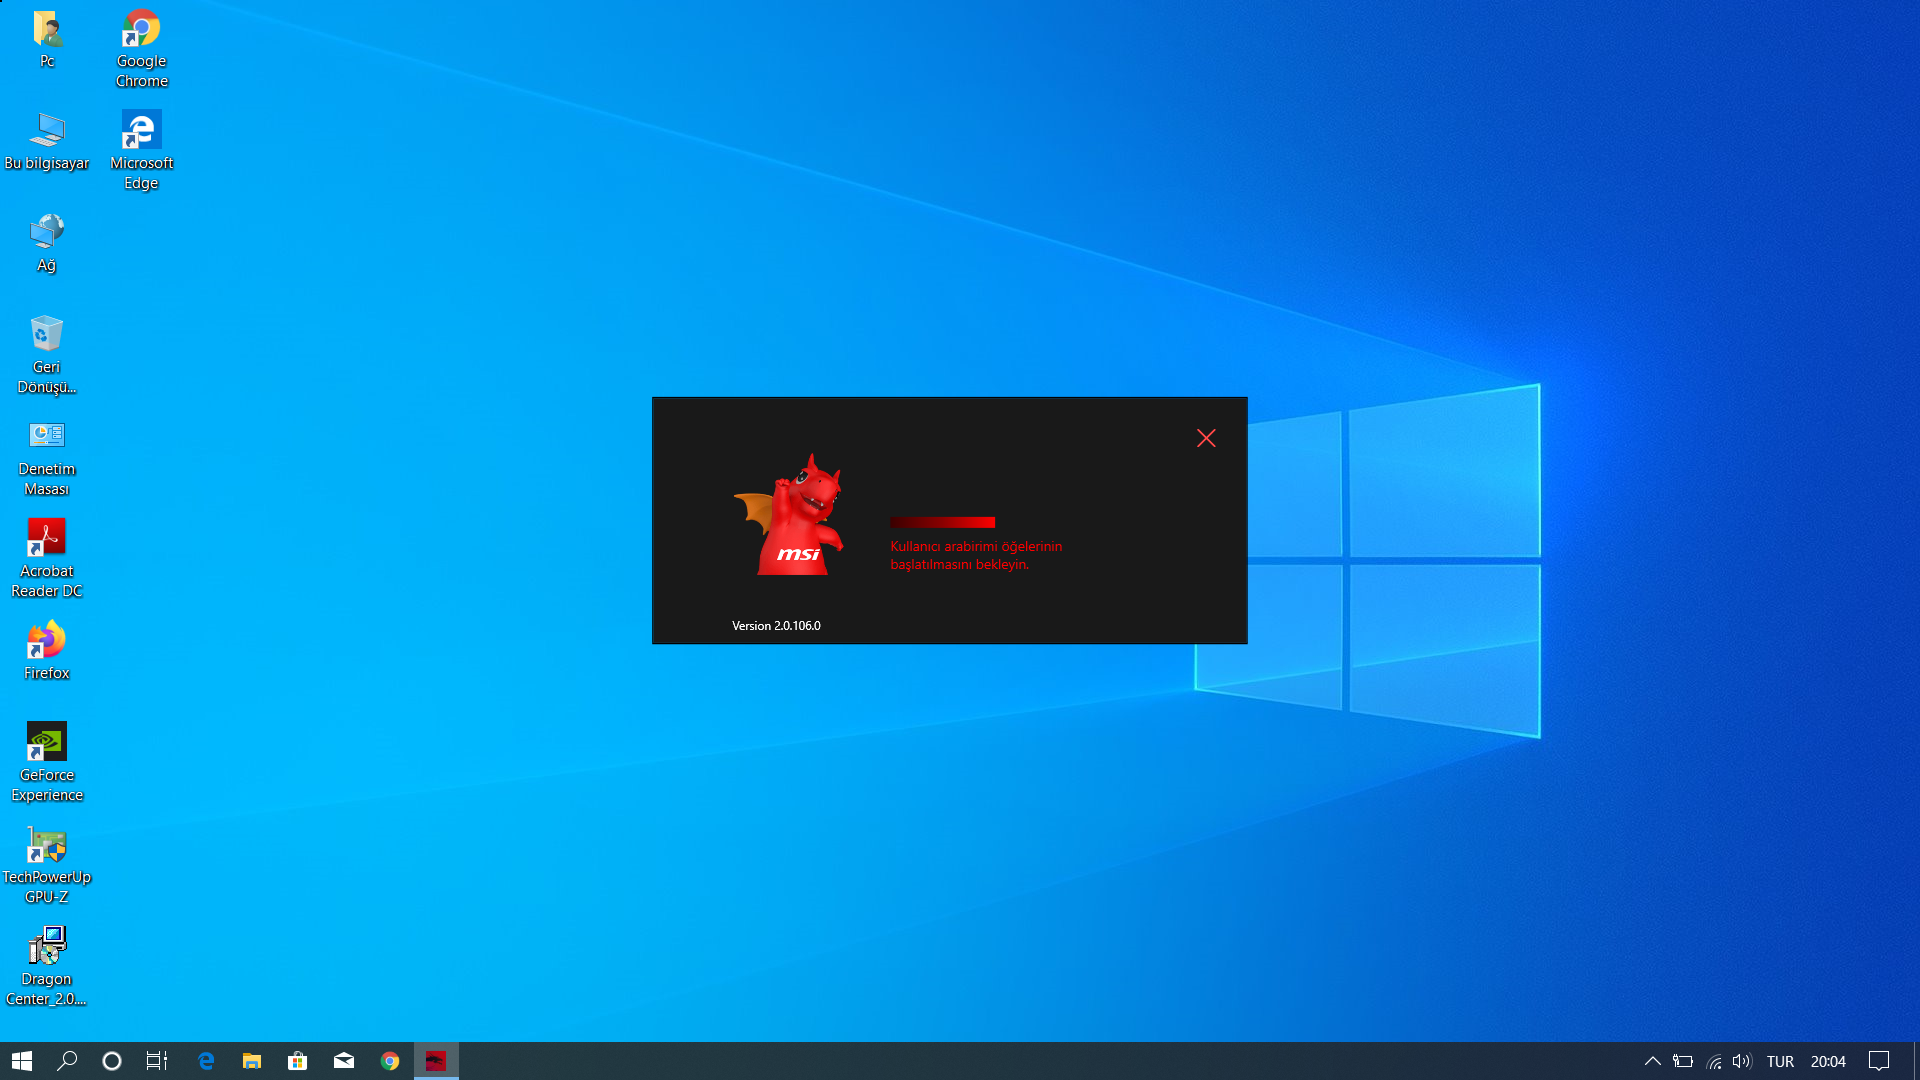The height and width of the screenshot is (1080, 1920).
Task: Expand the hidden system tray icons
Action: (1652, 1061)
